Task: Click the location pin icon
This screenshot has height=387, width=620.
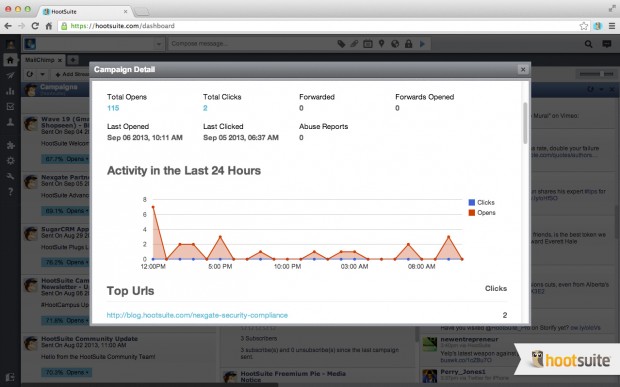Action: (381, 44)
